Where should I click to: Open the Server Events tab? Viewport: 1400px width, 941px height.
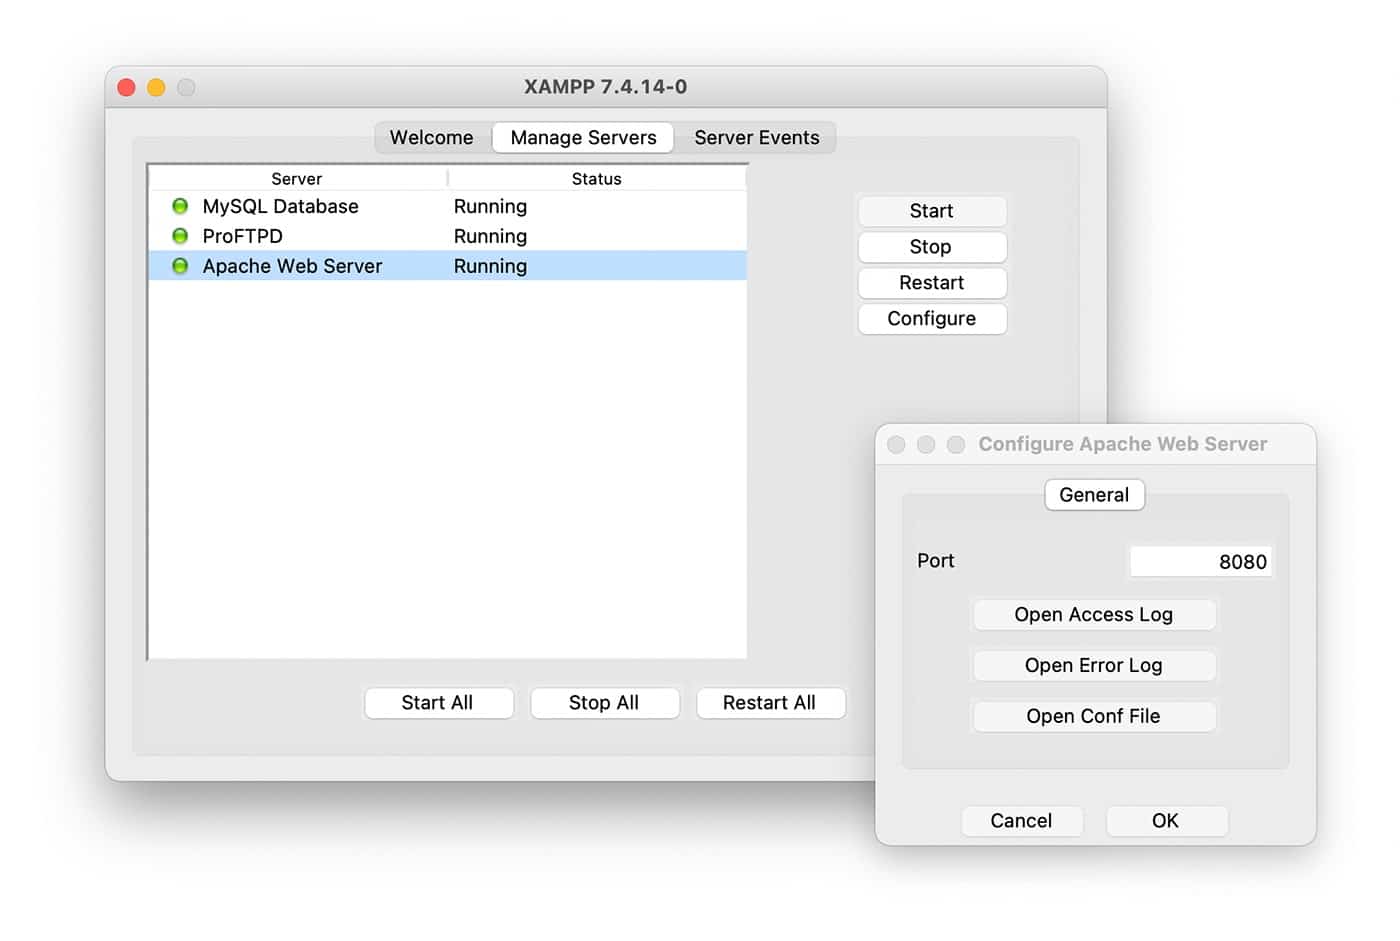[x=757, y=137]
